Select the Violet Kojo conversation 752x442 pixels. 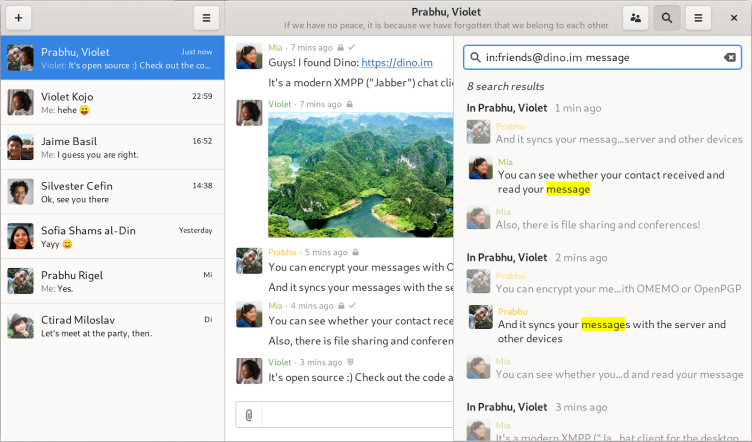click(112, 103)
